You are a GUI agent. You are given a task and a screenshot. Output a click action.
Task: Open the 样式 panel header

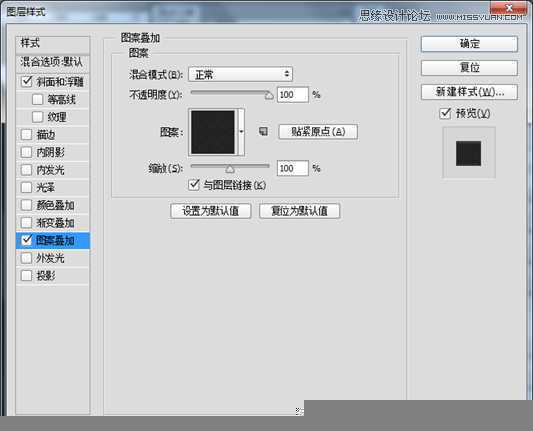click(x=53, y=45)
